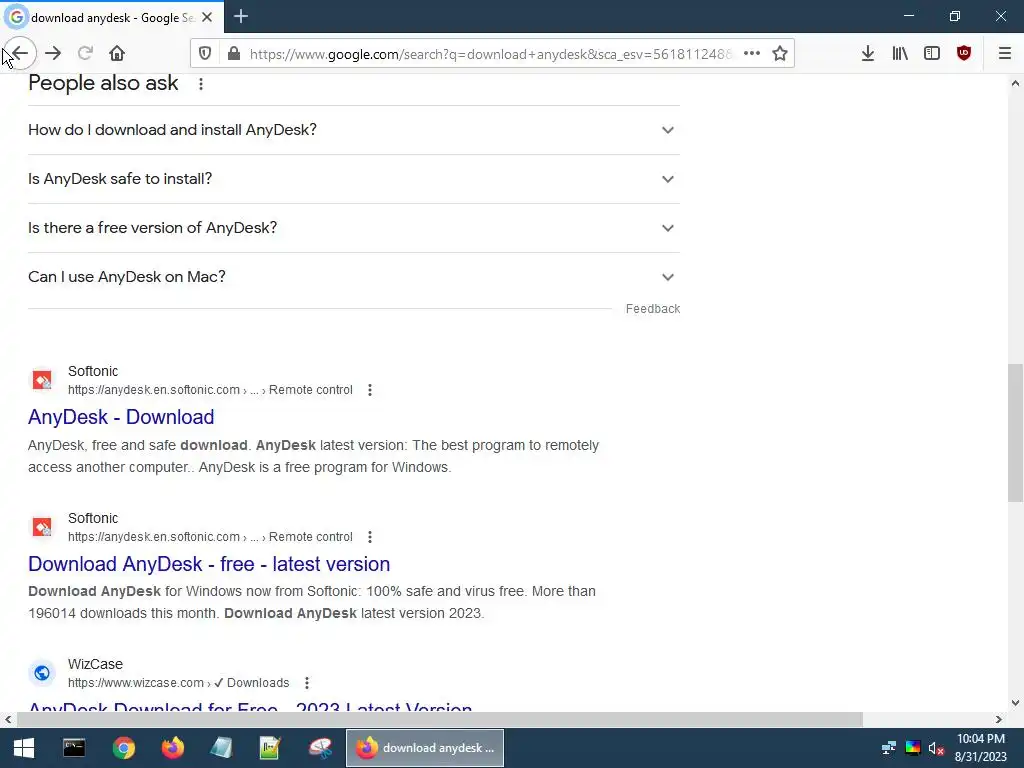Go forward with the forward arrow

tap(53, 54)
